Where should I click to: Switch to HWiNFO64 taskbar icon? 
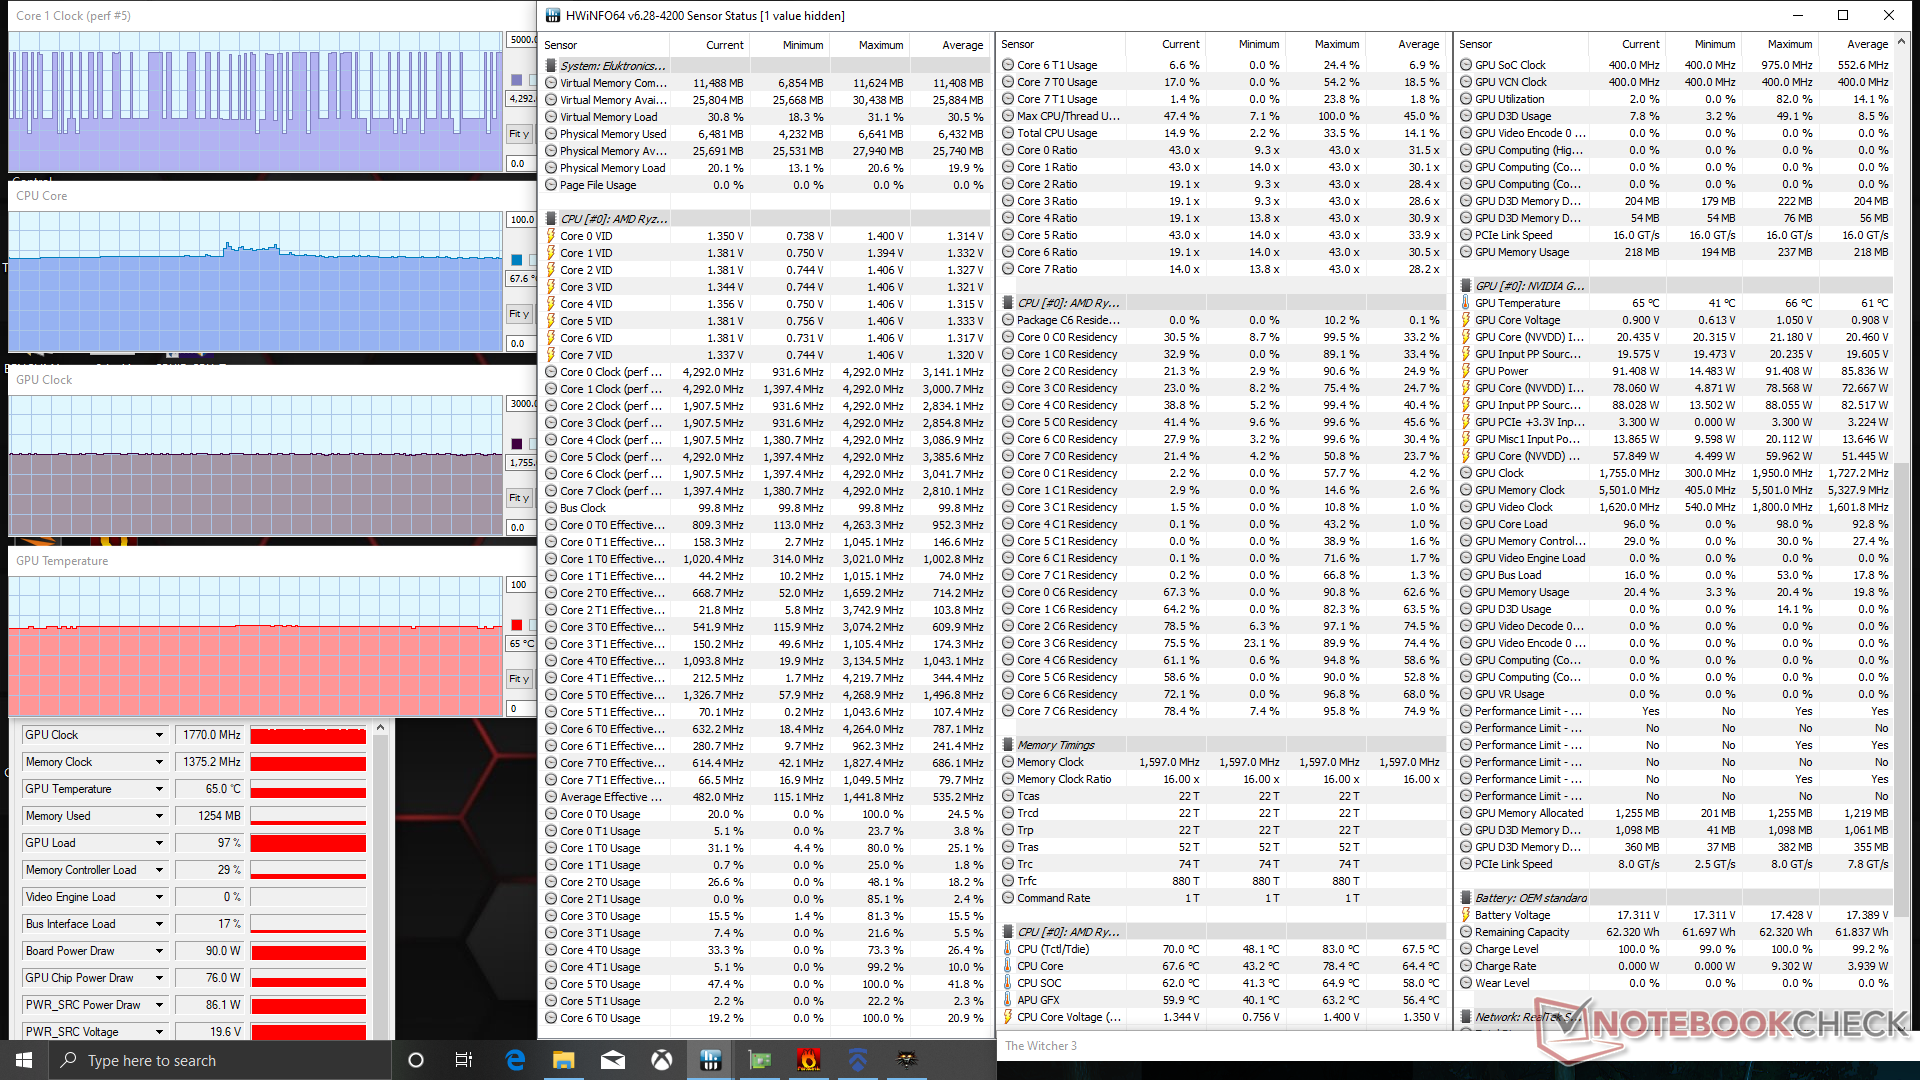click(711, 1060)
